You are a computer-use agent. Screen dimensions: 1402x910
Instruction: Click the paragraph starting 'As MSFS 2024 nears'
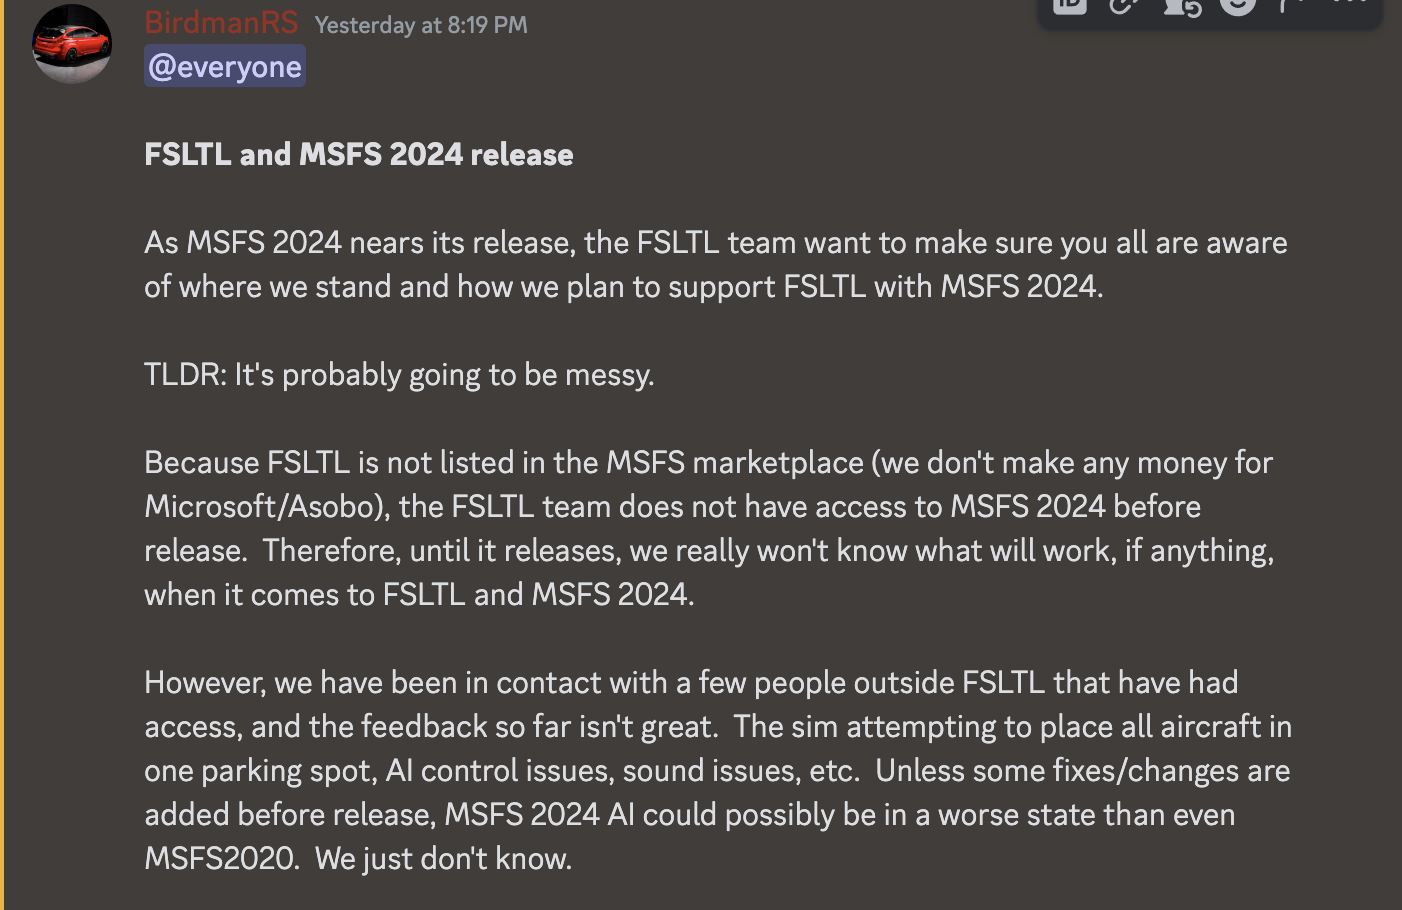(x=715, y=265)
